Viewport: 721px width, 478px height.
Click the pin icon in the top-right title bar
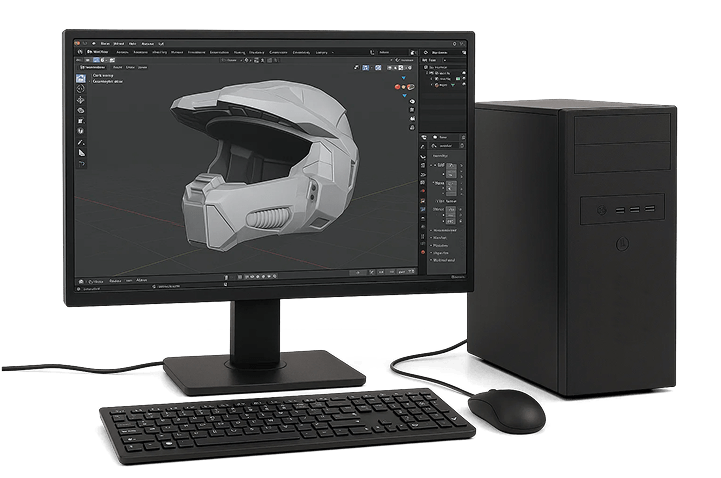pyautogui.click(x=454, y=44)
